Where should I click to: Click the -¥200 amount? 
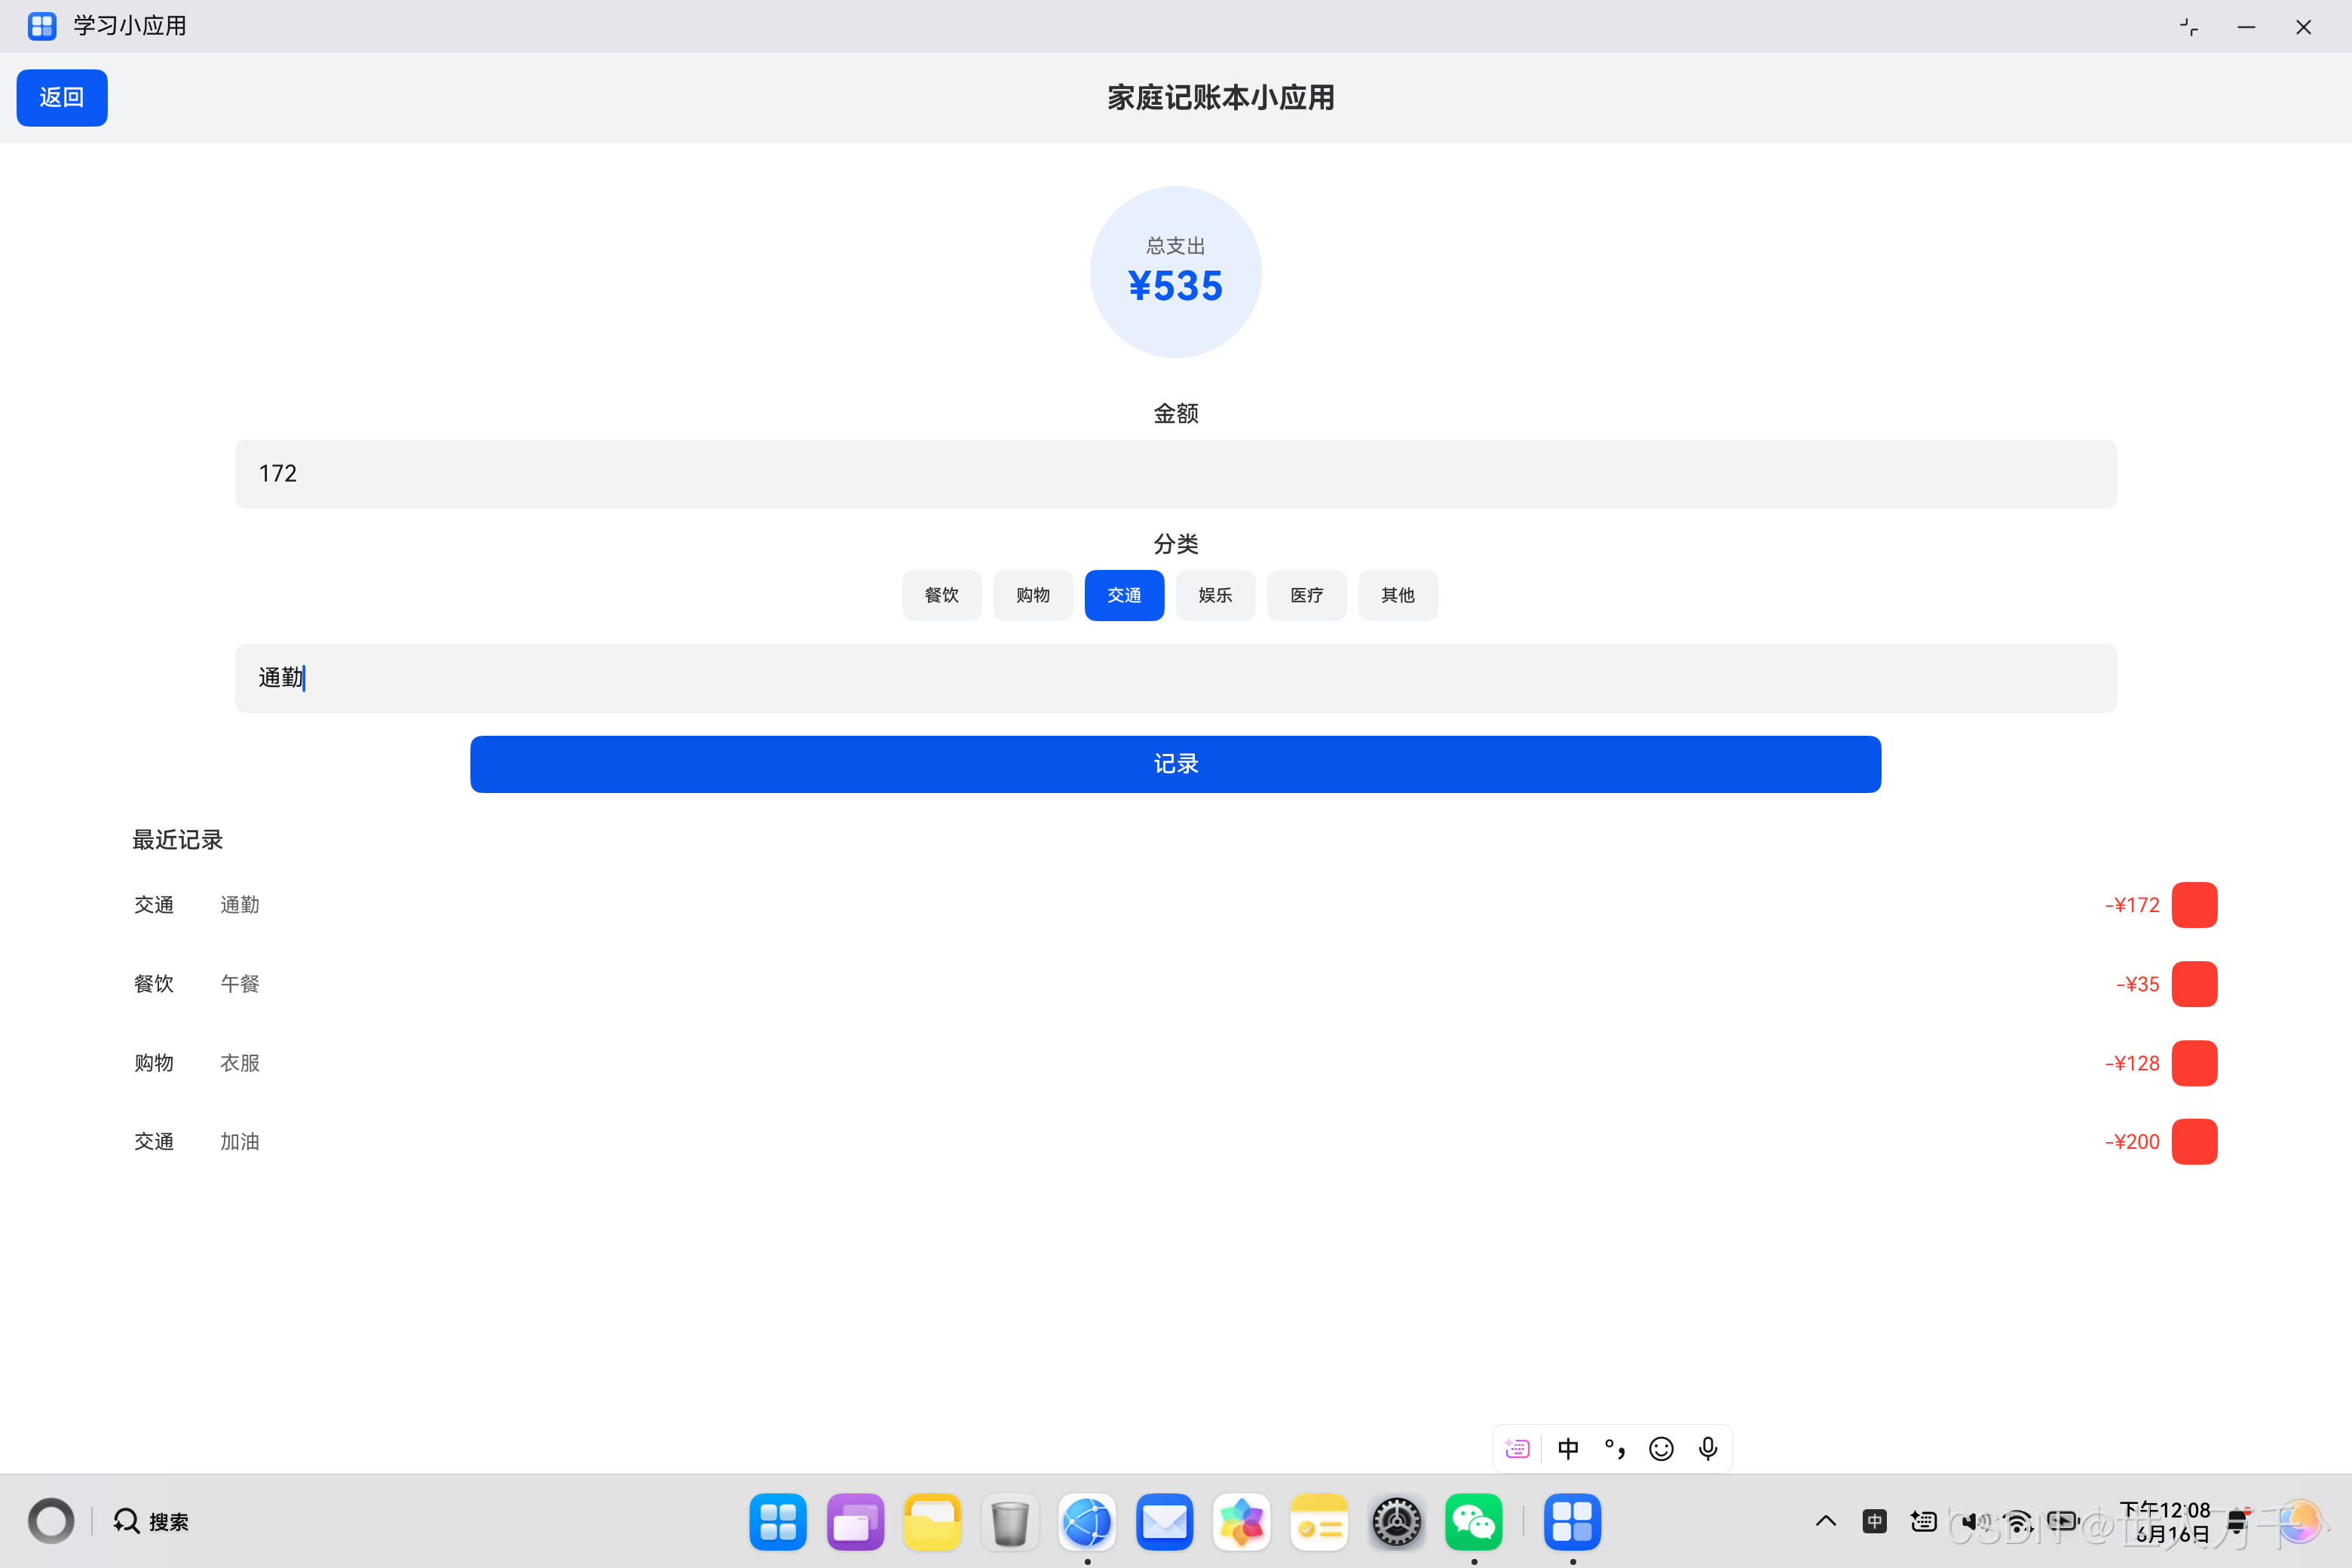click(2132, 1142)
